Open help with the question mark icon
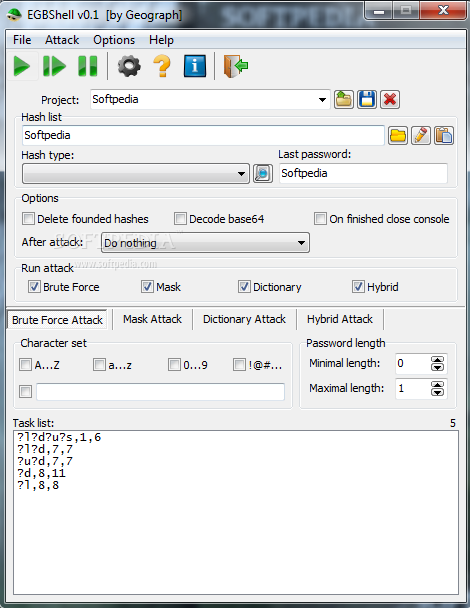 (x=162, y=66)
